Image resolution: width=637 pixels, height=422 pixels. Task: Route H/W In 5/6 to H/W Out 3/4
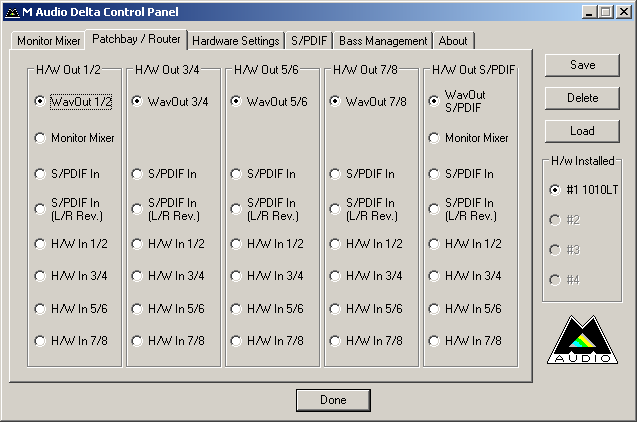coord(138,309)
